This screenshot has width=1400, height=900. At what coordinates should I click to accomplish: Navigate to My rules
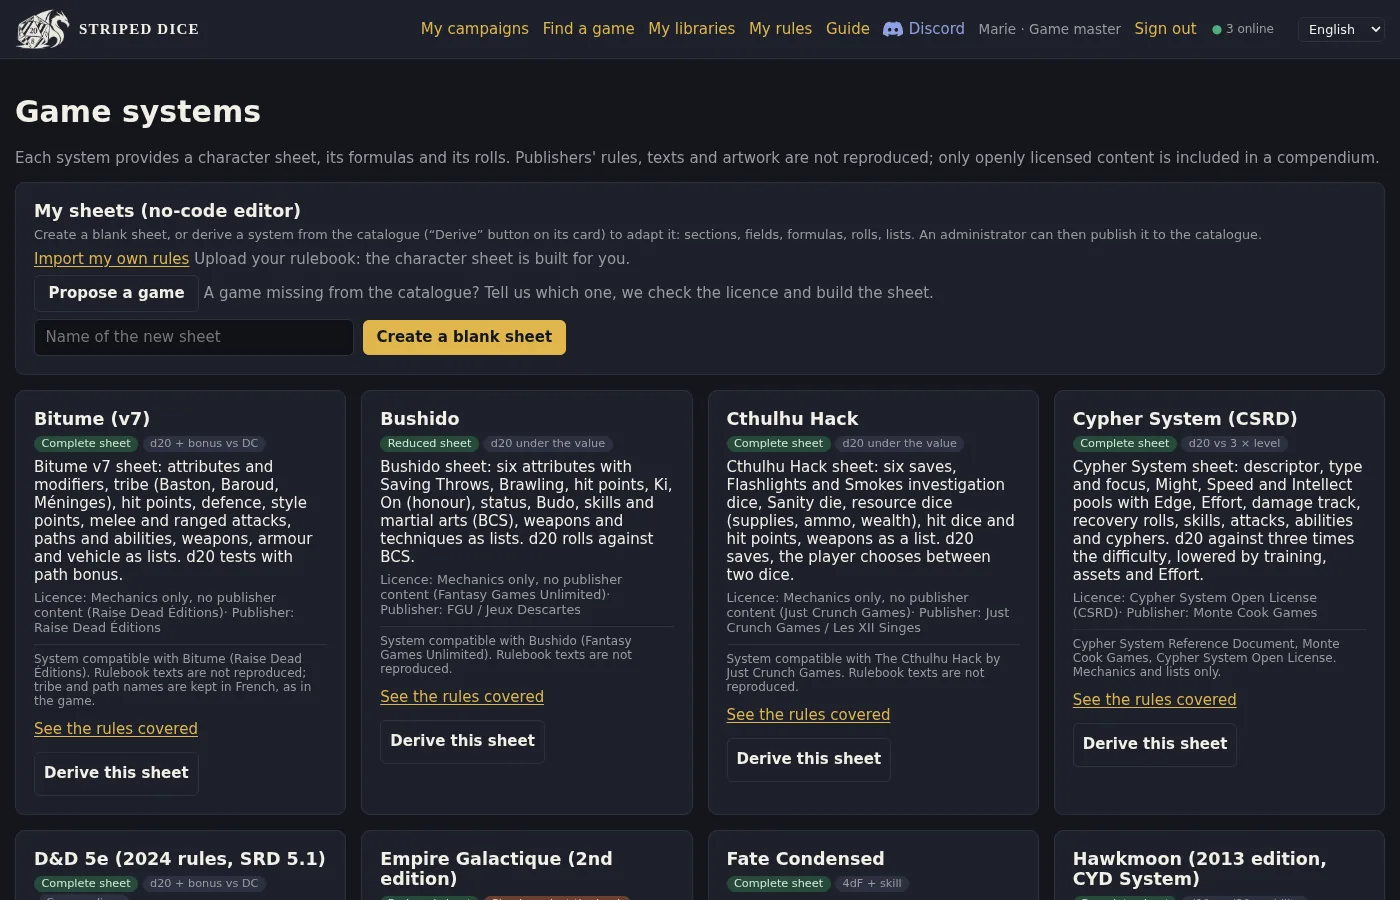(x=780, y=29)
